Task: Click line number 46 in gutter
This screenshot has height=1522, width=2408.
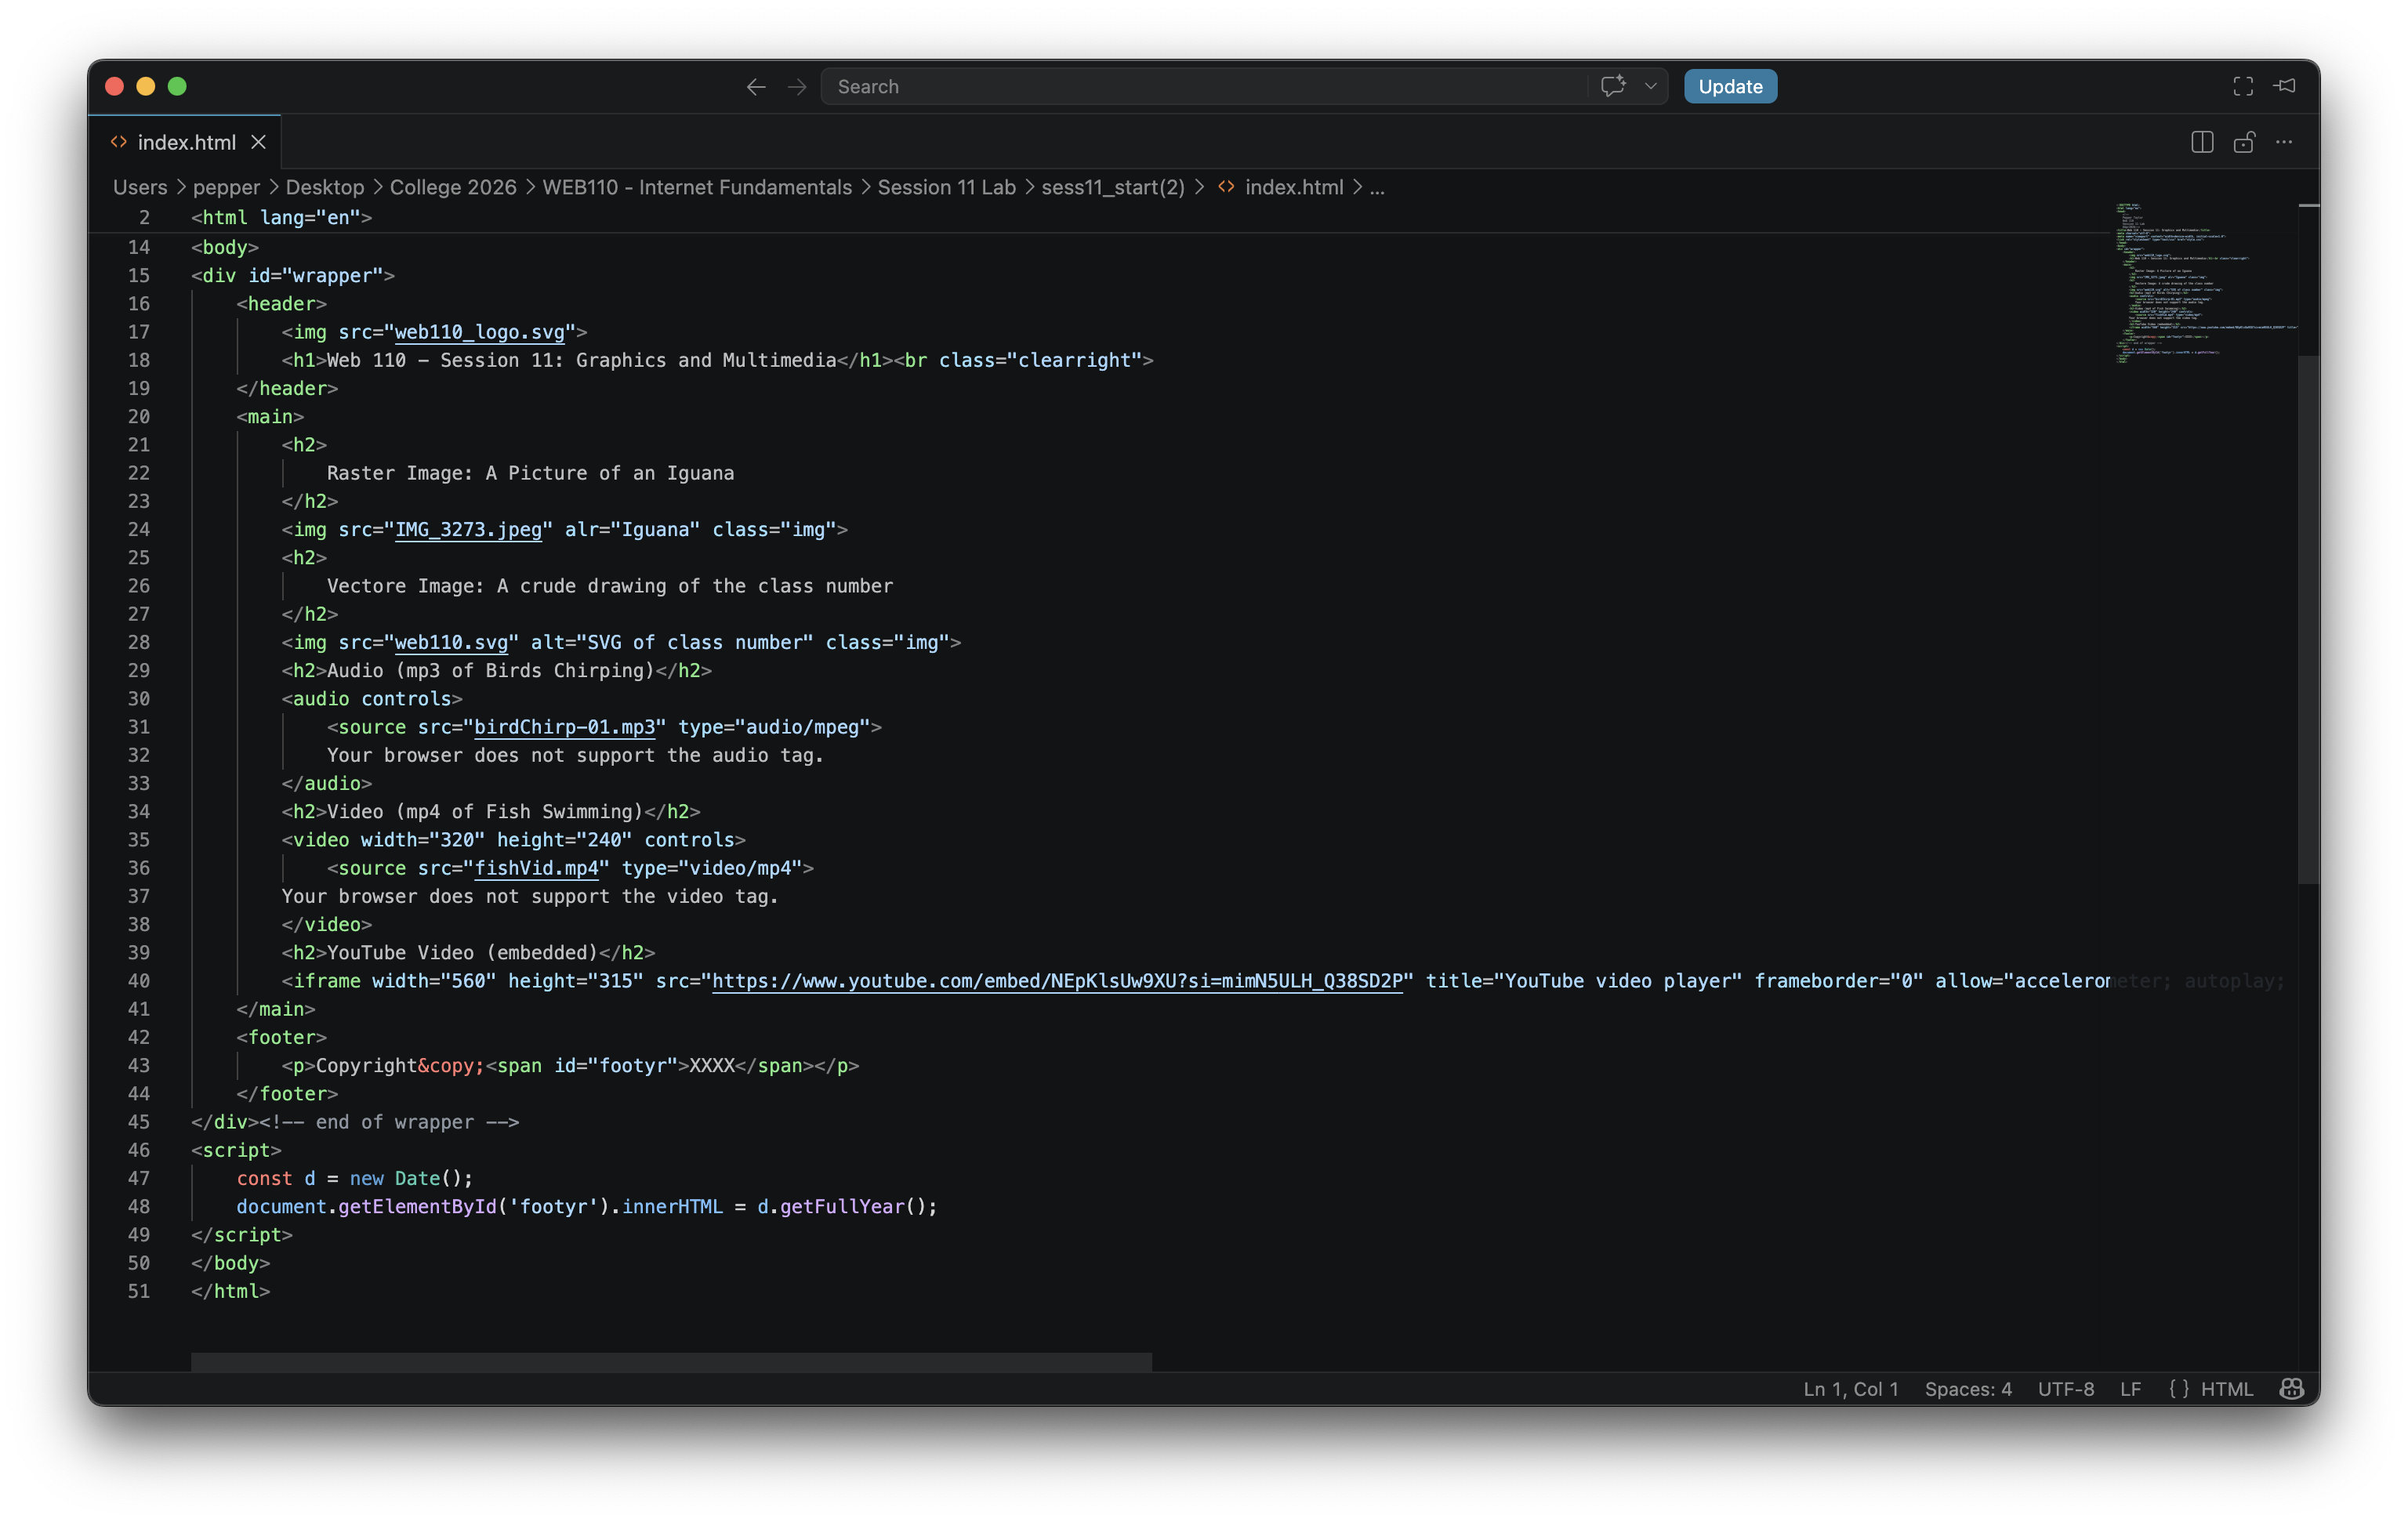Action: [x=139, y=1151]
